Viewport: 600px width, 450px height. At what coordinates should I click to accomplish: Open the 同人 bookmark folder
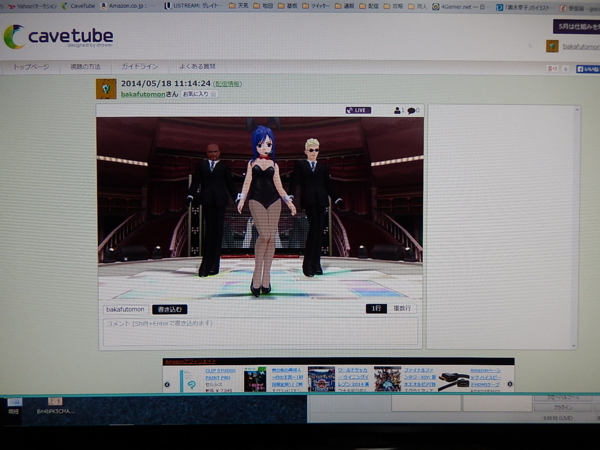(417, 6)
